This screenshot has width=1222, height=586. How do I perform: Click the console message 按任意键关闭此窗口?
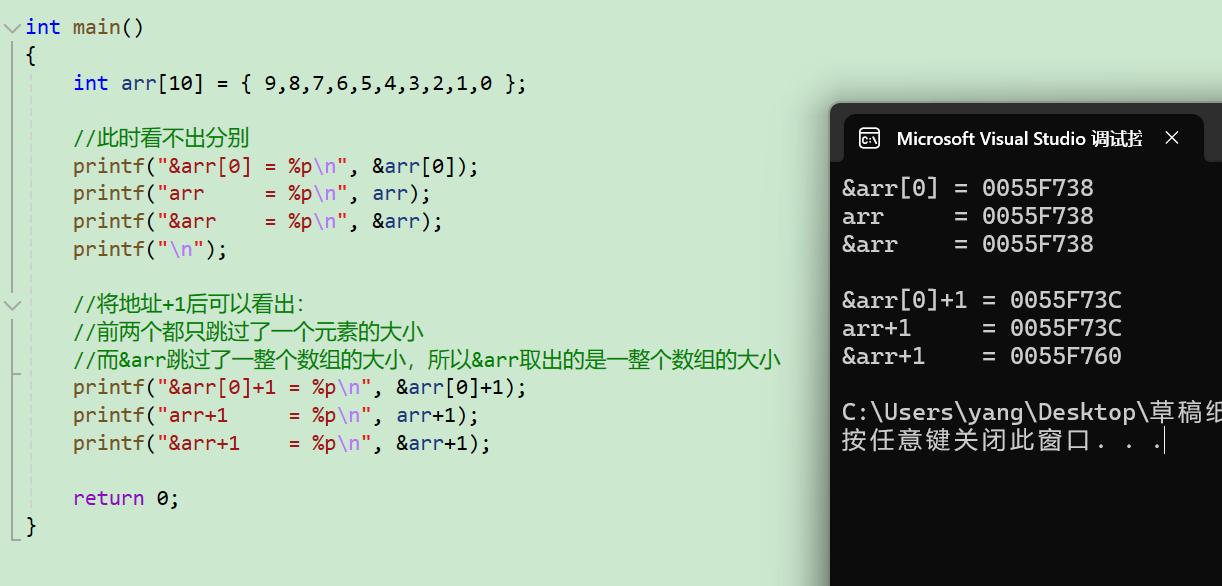point(1003,440)
